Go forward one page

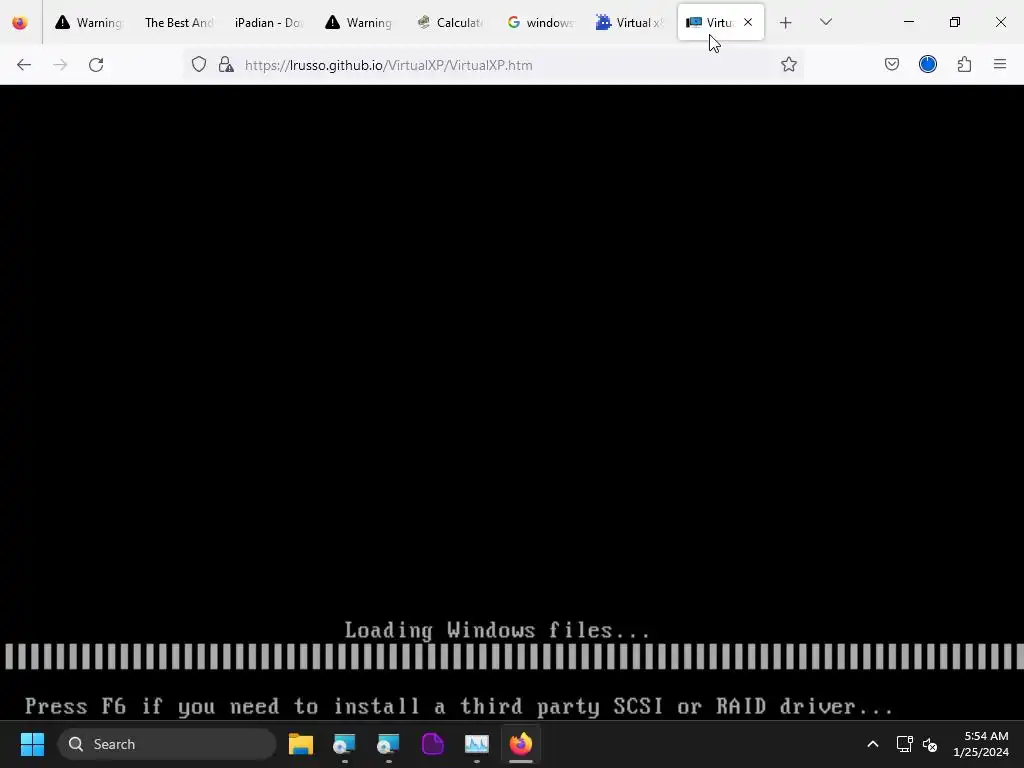click(x=60, y=65)
